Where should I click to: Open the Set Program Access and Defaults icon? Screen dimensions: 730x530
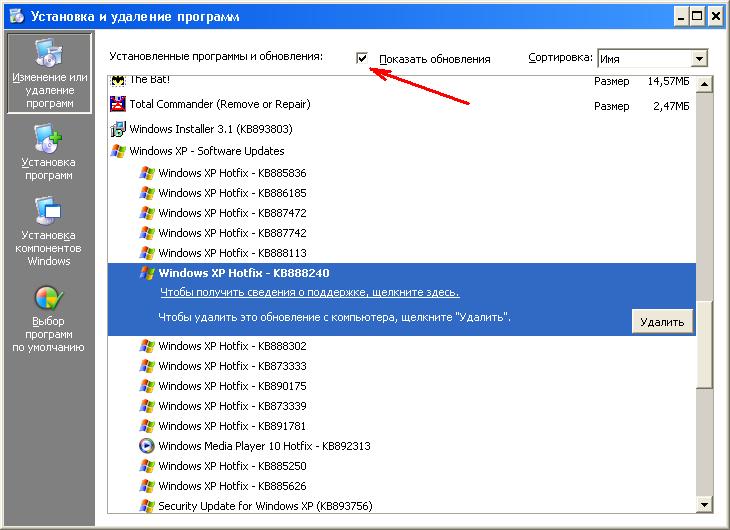pyautogui.click(x=48, y=298)
